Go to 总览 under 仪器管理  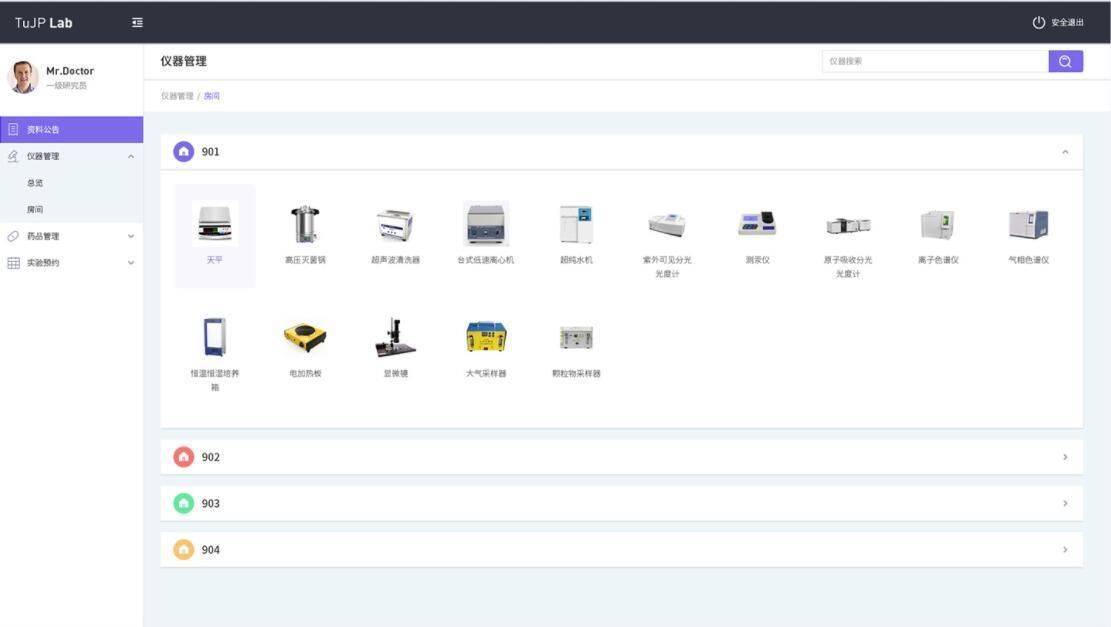pyautogui.click(x=36, y=183)
